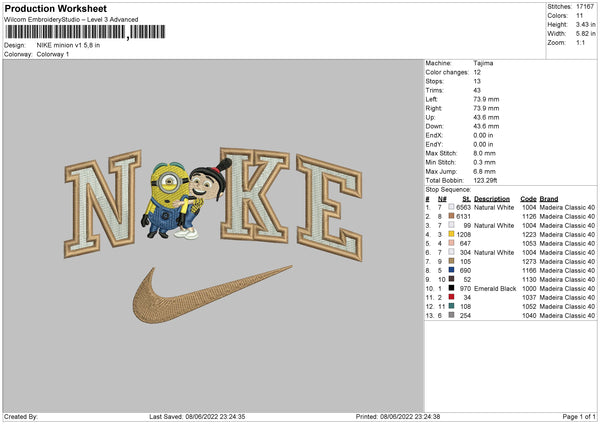Select design name "NIKE minion v1 5,8 in"
Screen dimensions: 600x424
coord(68,45)
